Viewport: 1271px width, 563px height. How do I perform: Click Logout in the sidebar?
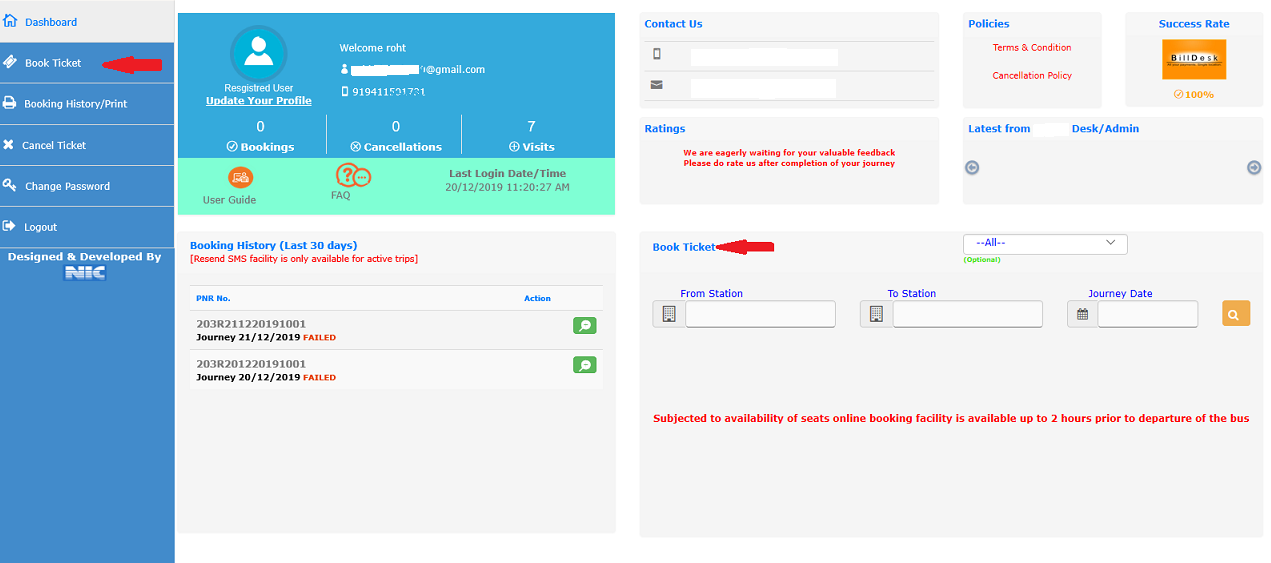pyautogui.click(x=41, y=227)
